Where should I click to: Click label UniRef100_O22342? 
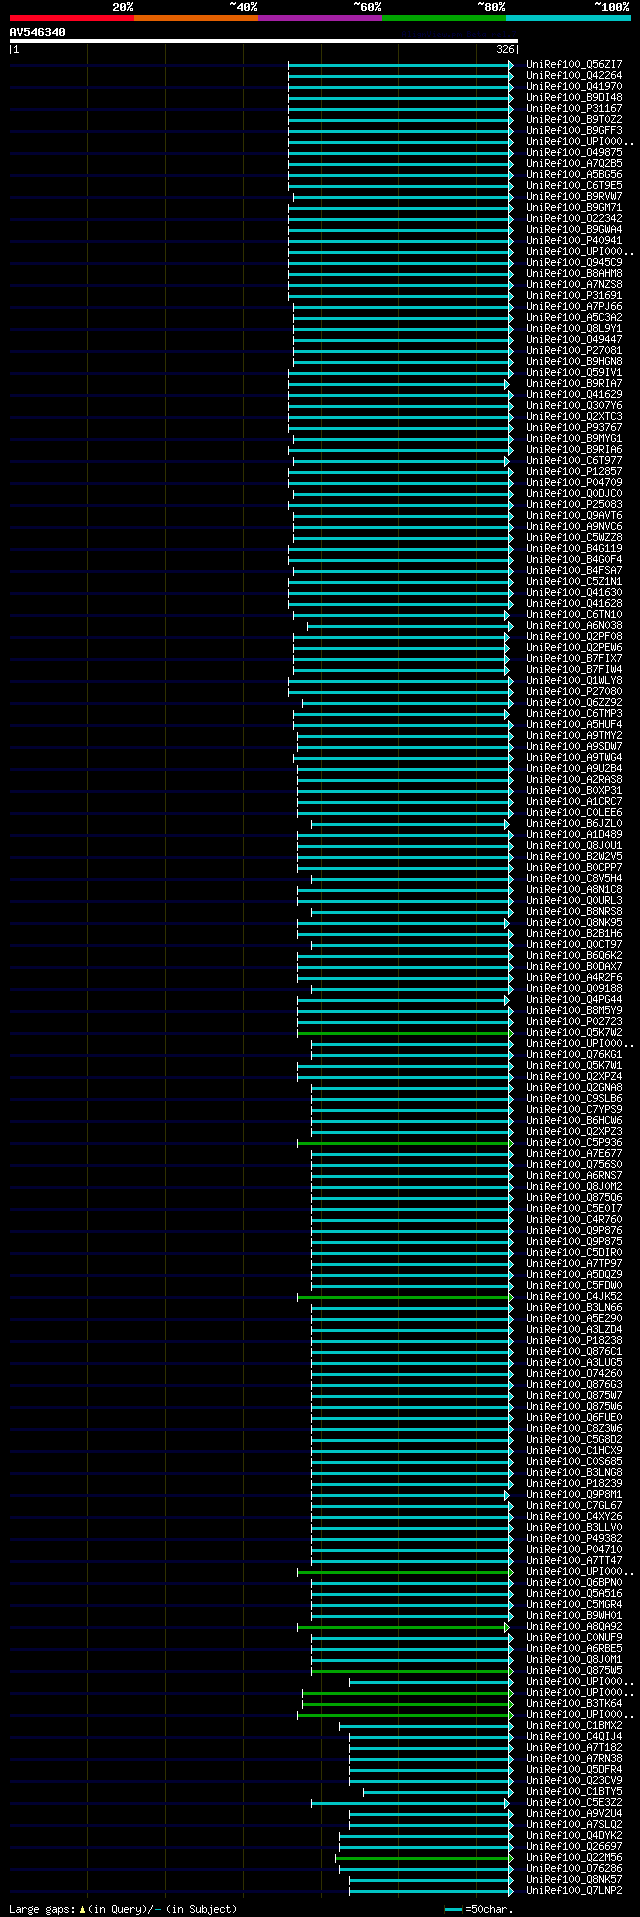point(574,218)
